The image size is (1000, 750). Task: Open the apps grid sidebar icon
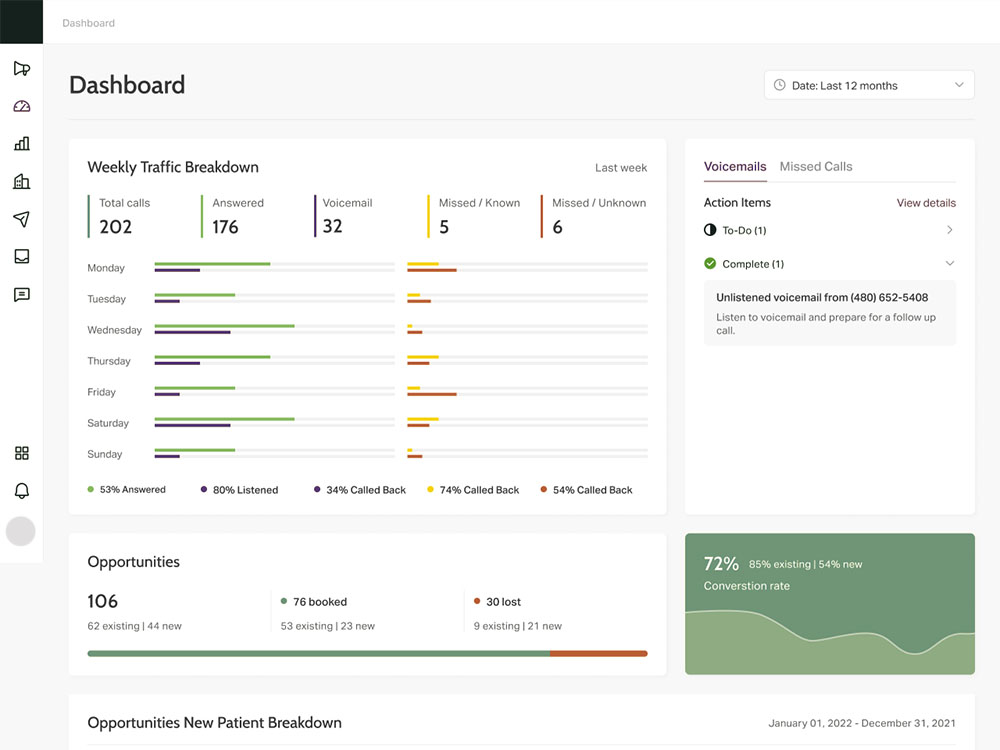click(x=22, y=453)
